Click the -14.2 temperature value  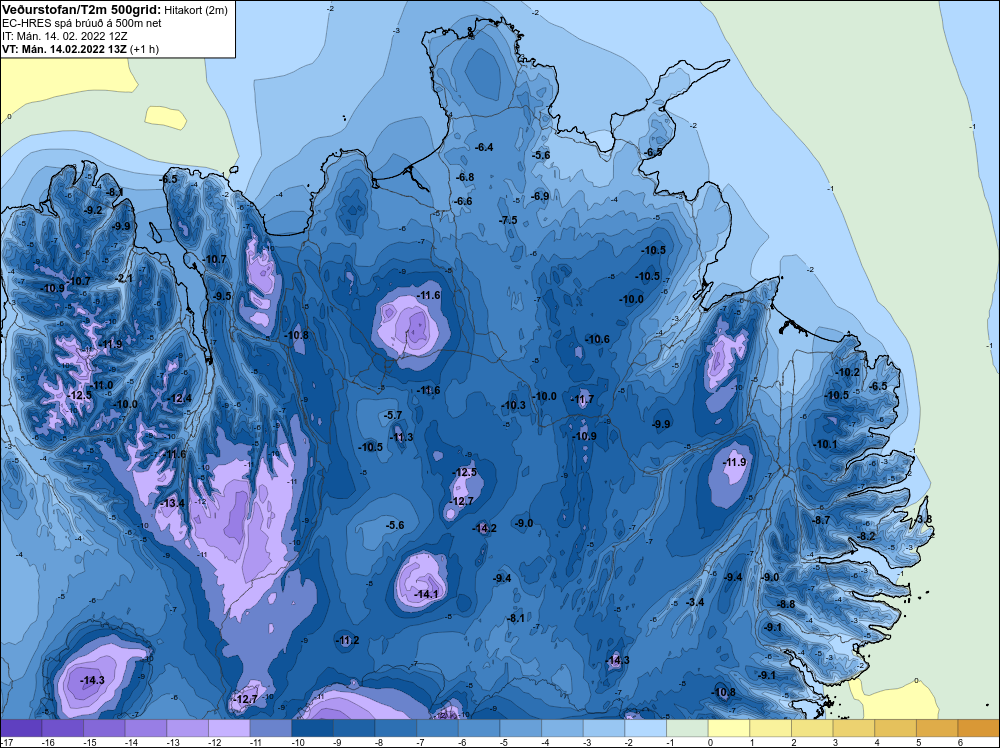[x=485, y=528]
